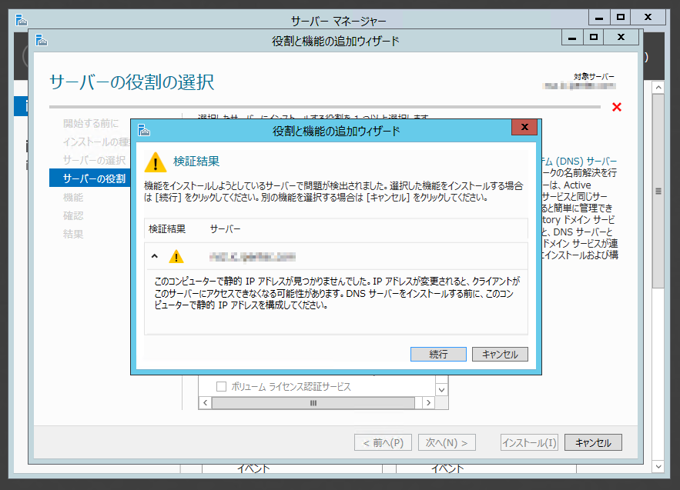Minimize the サーバー マネージャー window
This screenshot has width=680, height=490.
tap(599, 17)
